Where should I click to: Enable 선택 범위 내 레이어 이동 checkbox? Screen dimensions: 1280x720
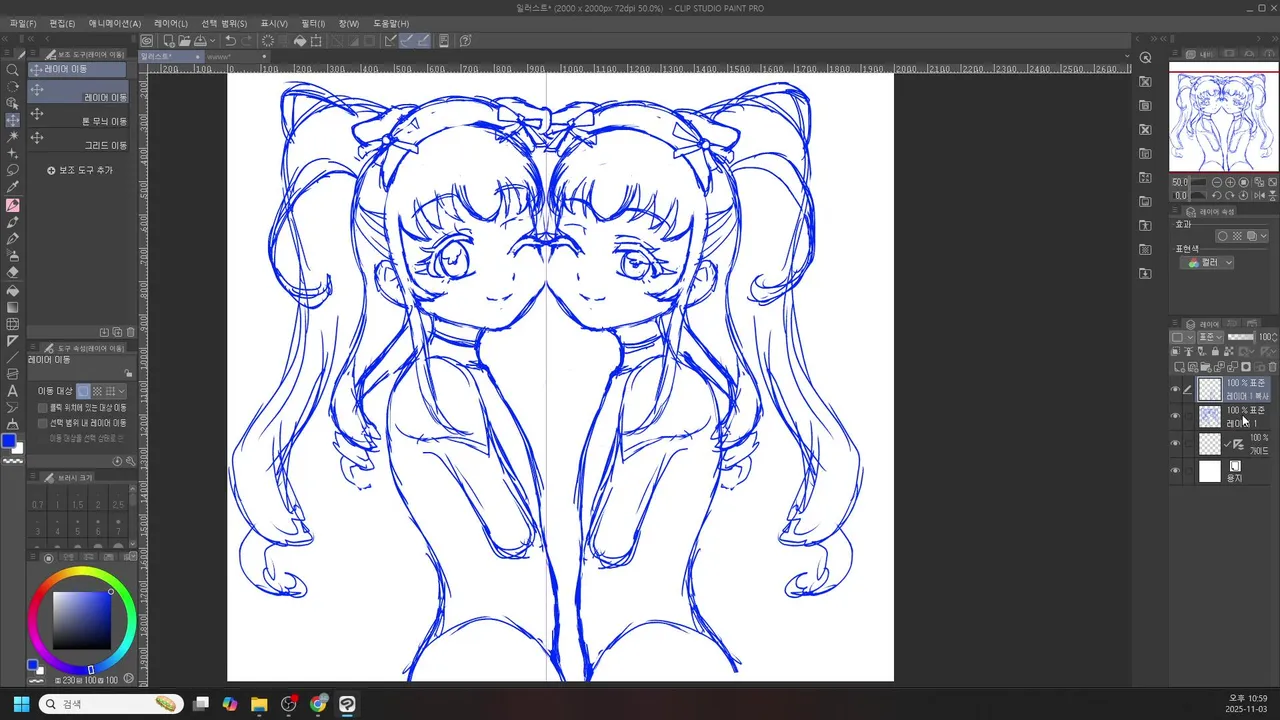pos(42,423)
